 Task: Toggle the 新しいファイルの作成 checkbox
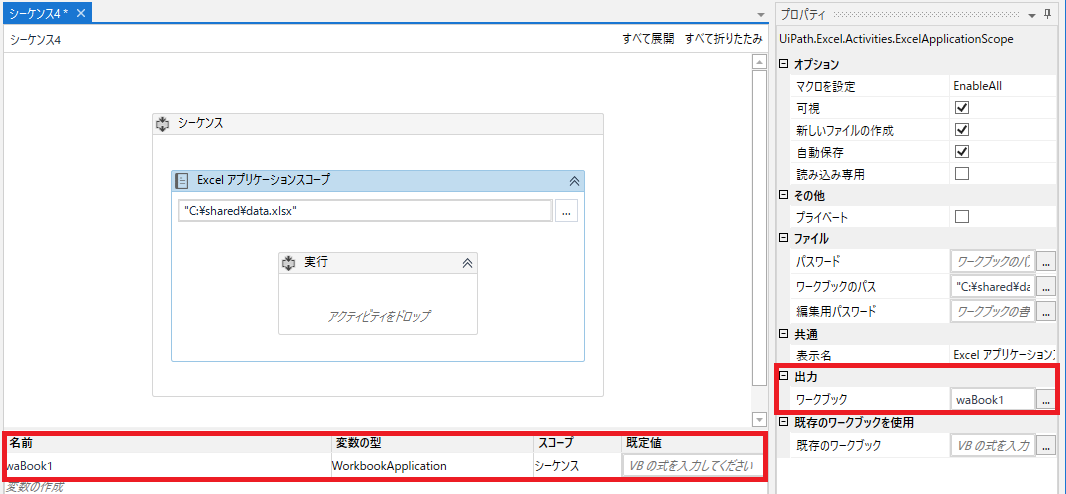click(961, 130)
